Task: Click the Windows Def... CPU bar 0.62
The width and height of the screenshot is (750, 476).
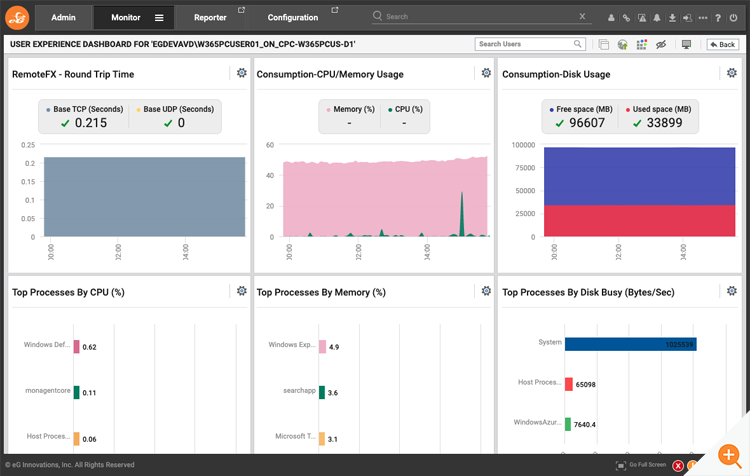Action: [77, 347]
